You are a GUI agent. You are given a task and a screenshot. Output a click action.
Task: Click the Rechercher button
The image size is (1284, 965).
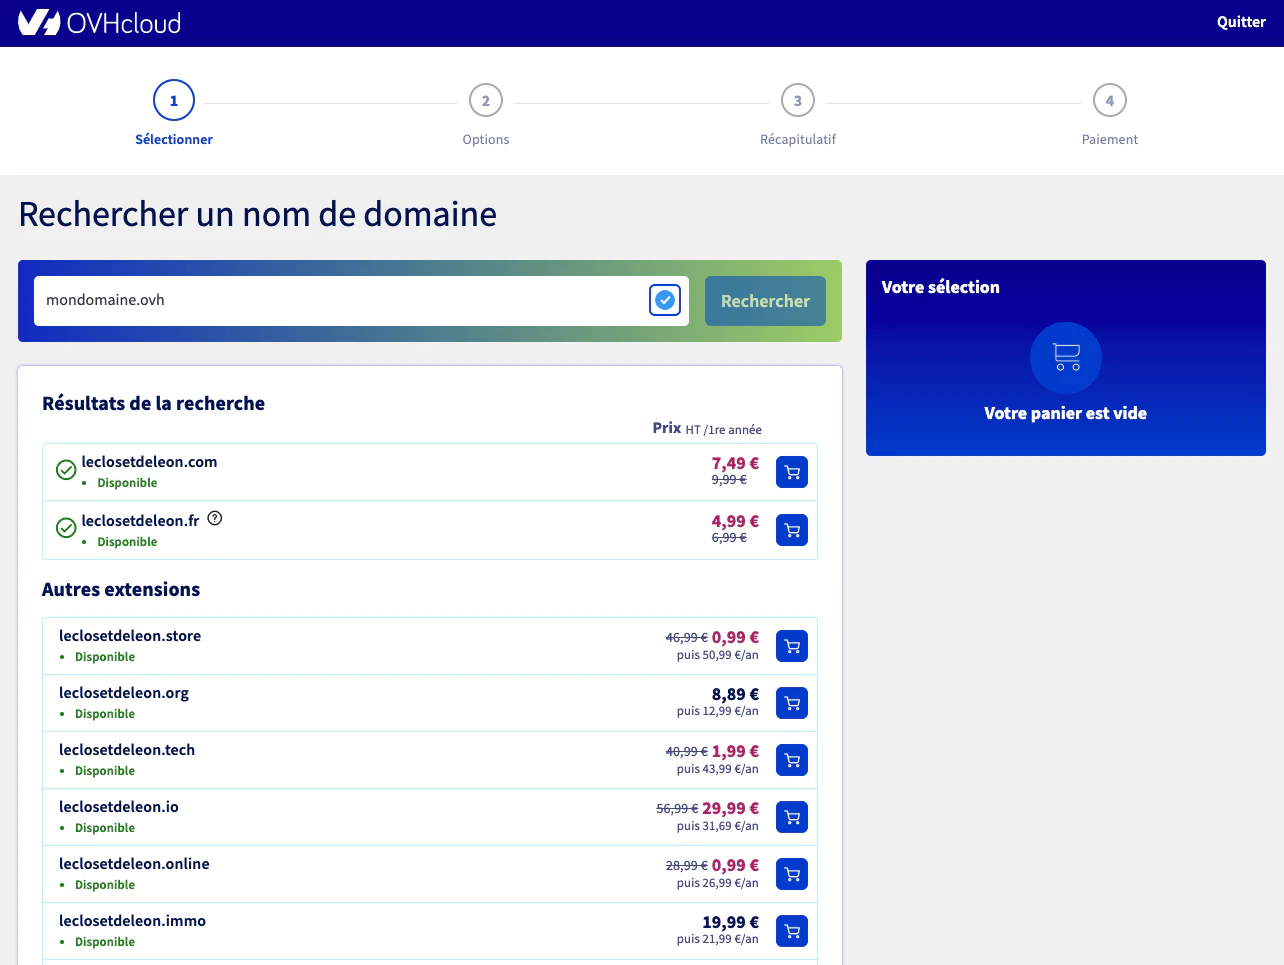click(x=765, y=301)
